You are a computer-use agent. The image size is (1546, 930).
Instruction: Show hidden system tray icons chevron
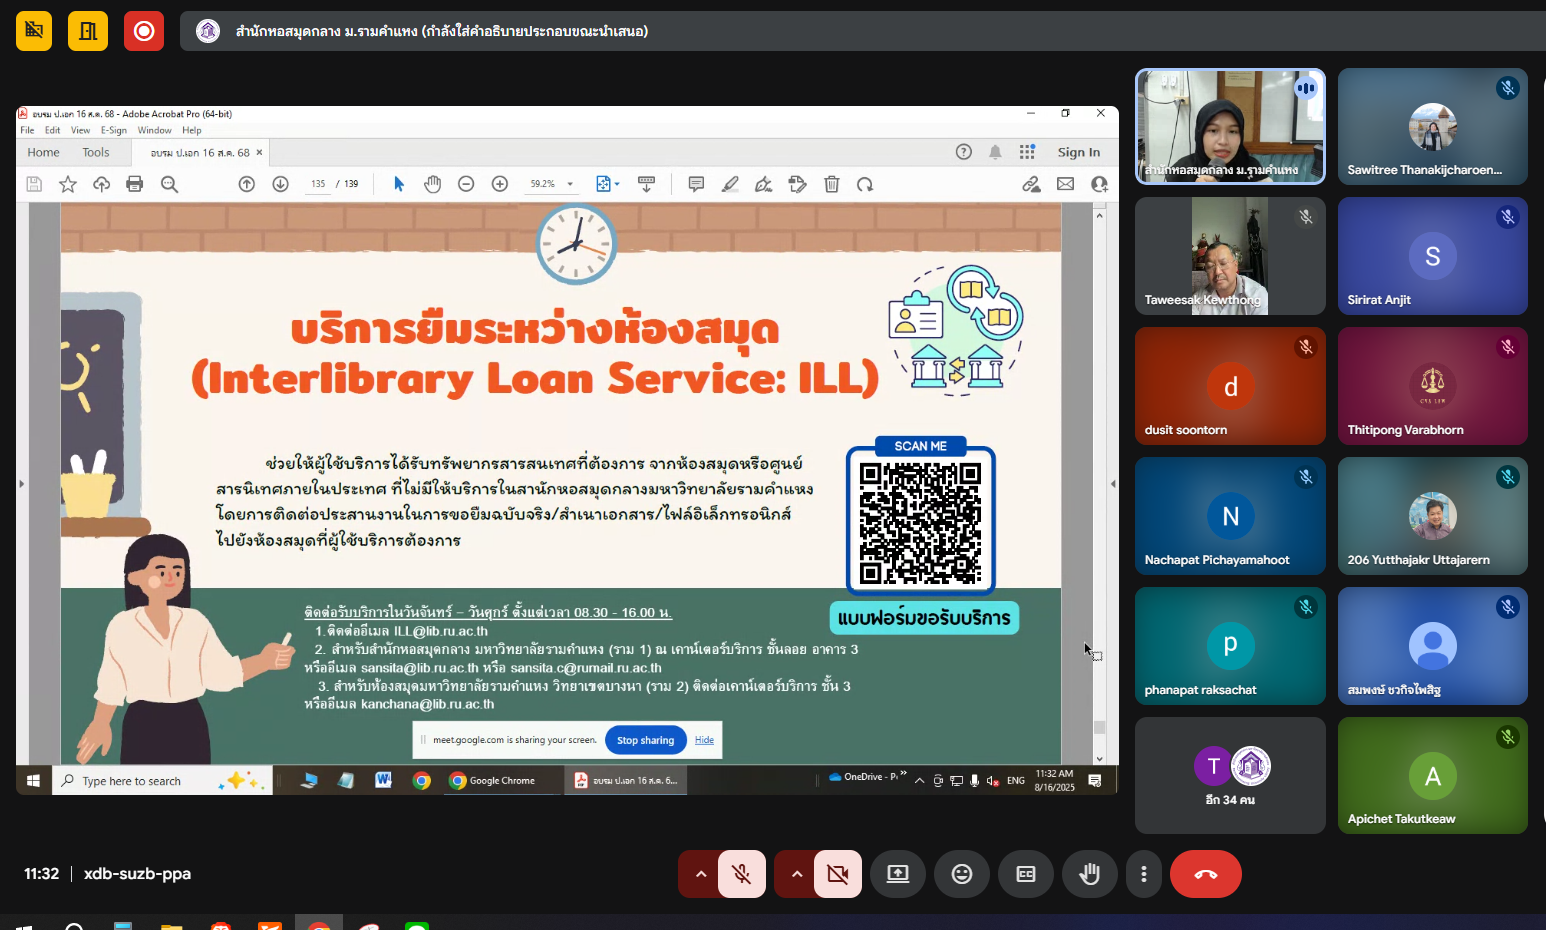(920, 781)
